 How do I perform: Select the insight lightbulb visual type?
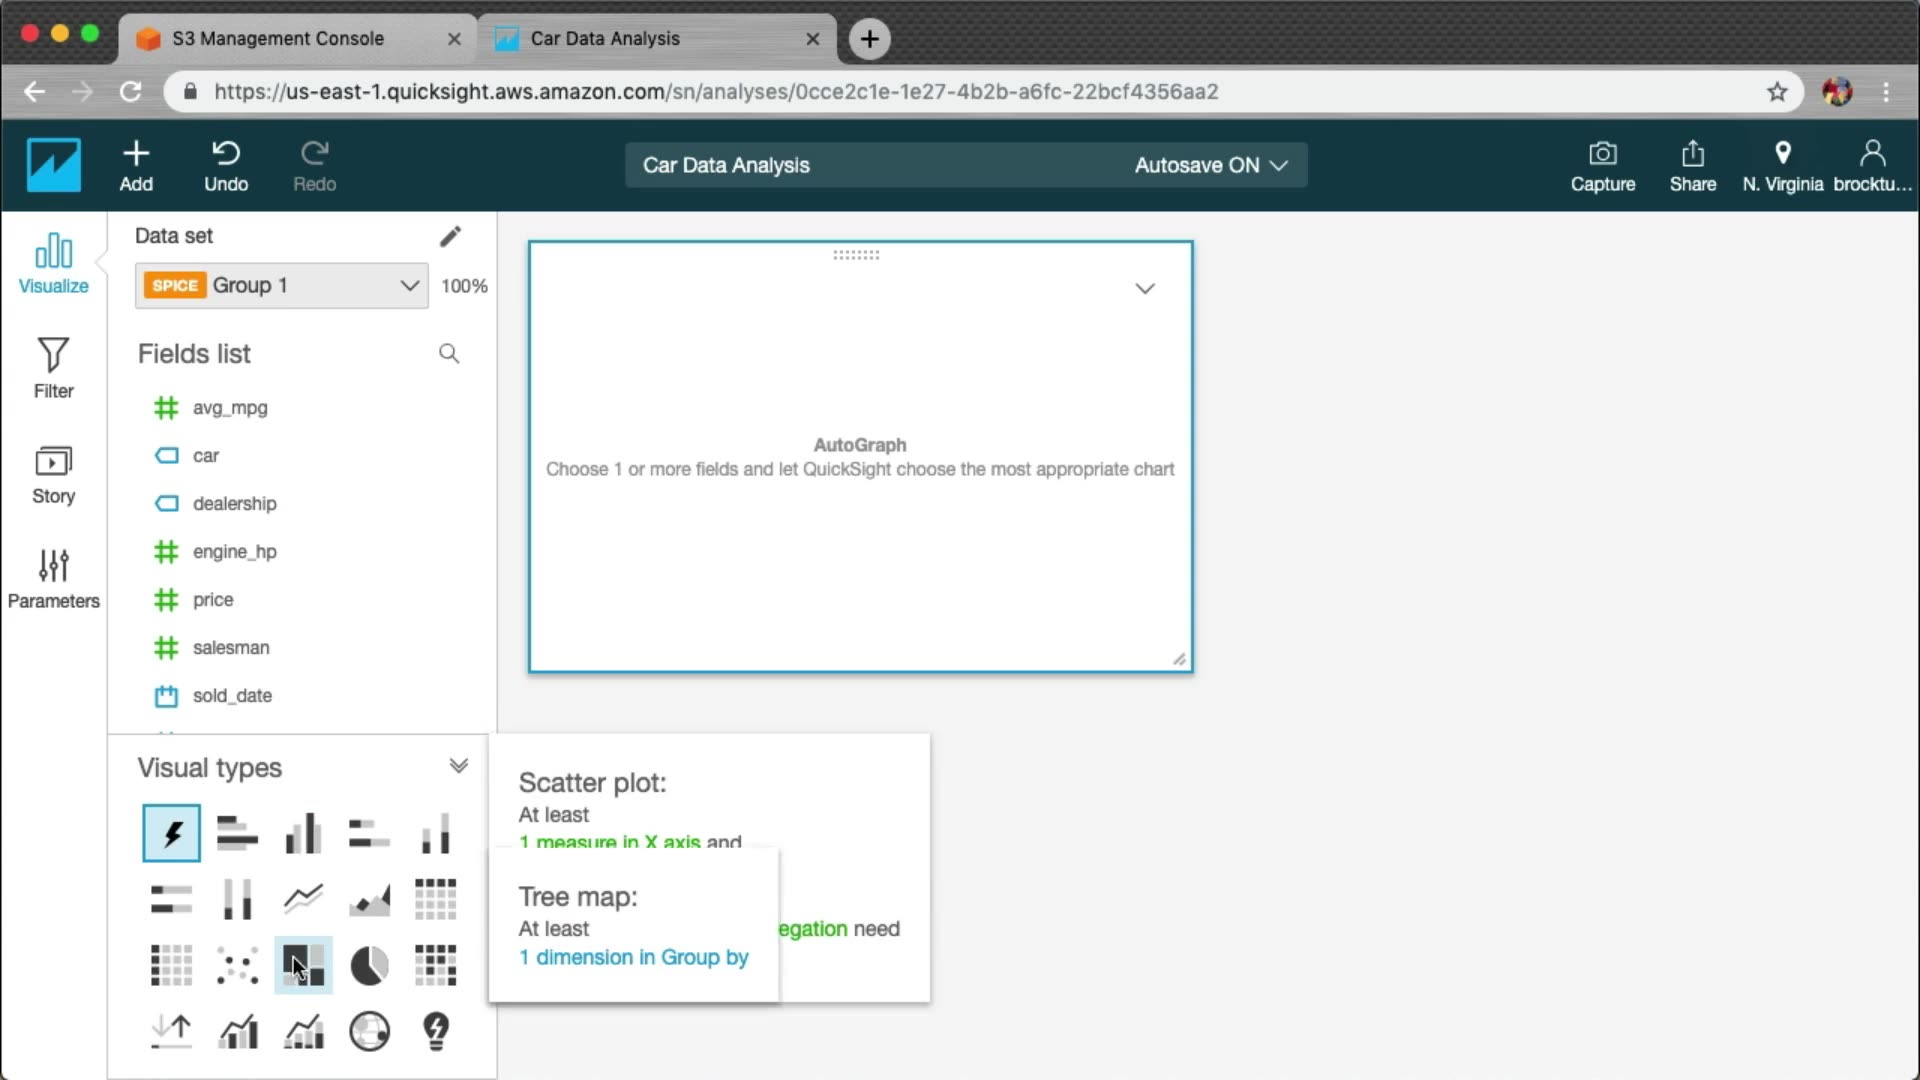point(436,1031)
